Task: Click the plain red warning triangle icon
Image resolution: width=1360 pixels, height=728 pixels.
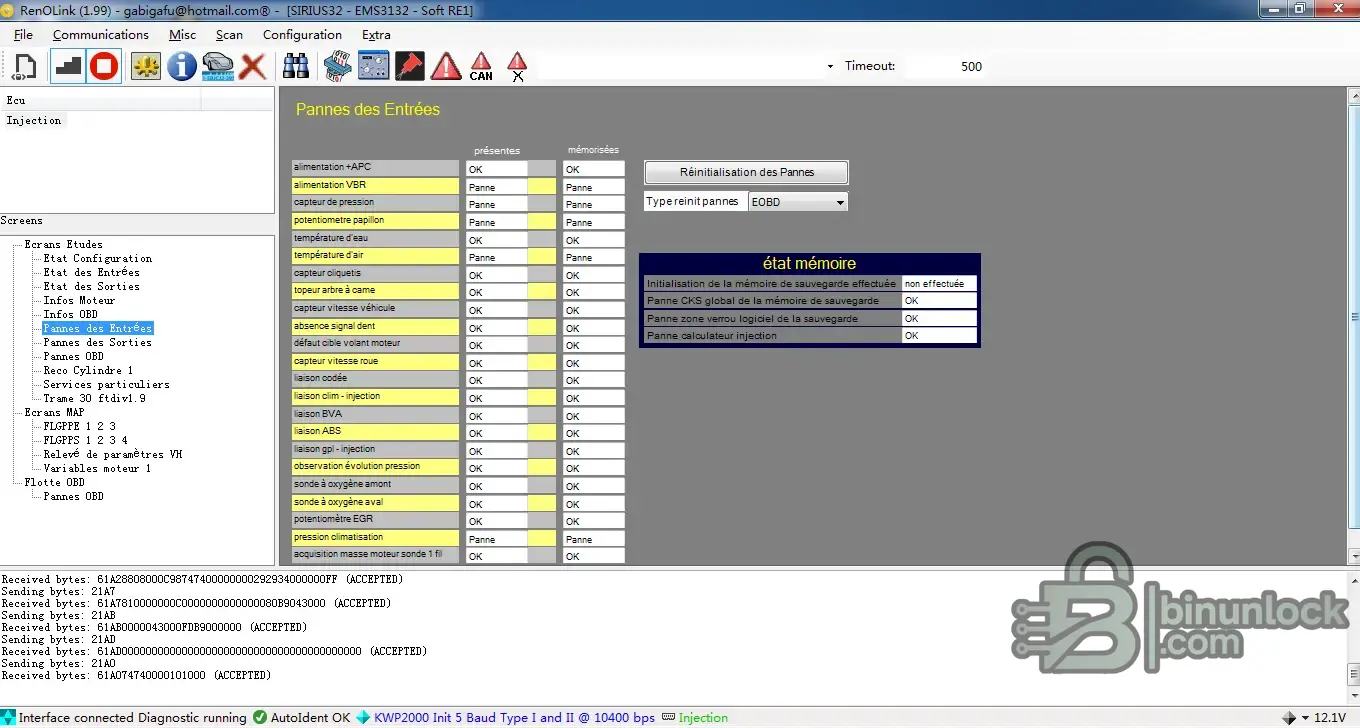Action: [x=445, y=67]
